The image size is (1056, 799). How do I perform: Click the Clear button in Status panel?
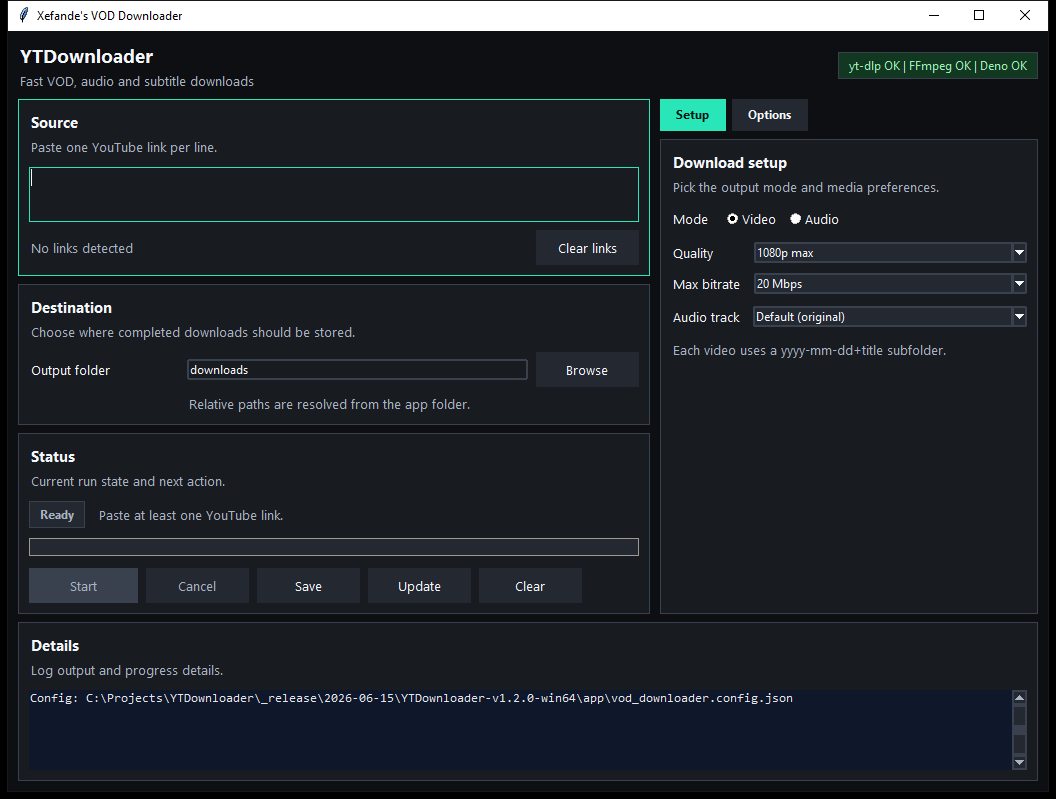pyautogui.click(x=530, y=585)
